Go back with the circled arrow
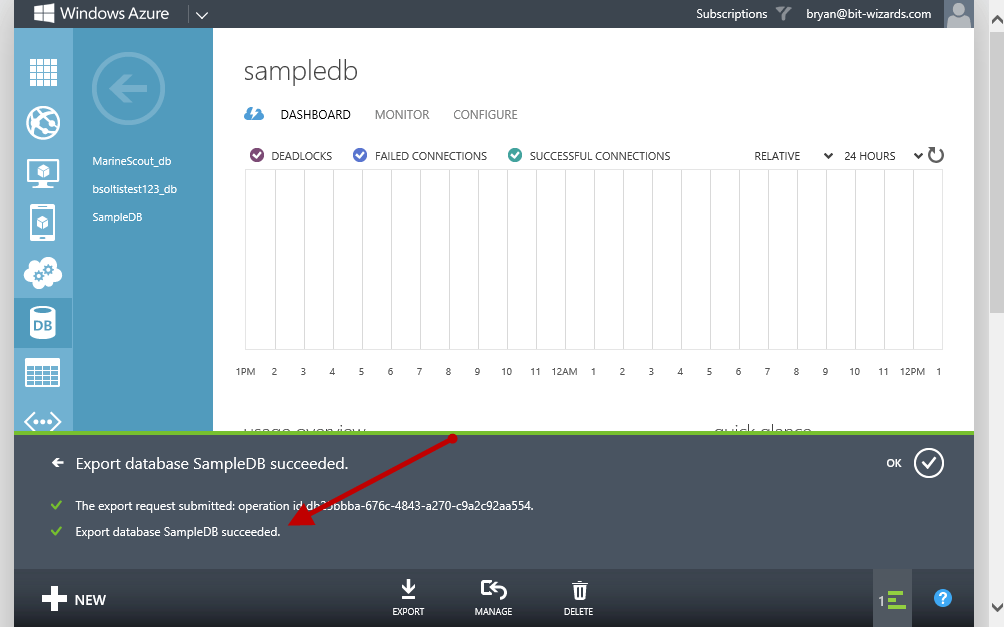 128,88
